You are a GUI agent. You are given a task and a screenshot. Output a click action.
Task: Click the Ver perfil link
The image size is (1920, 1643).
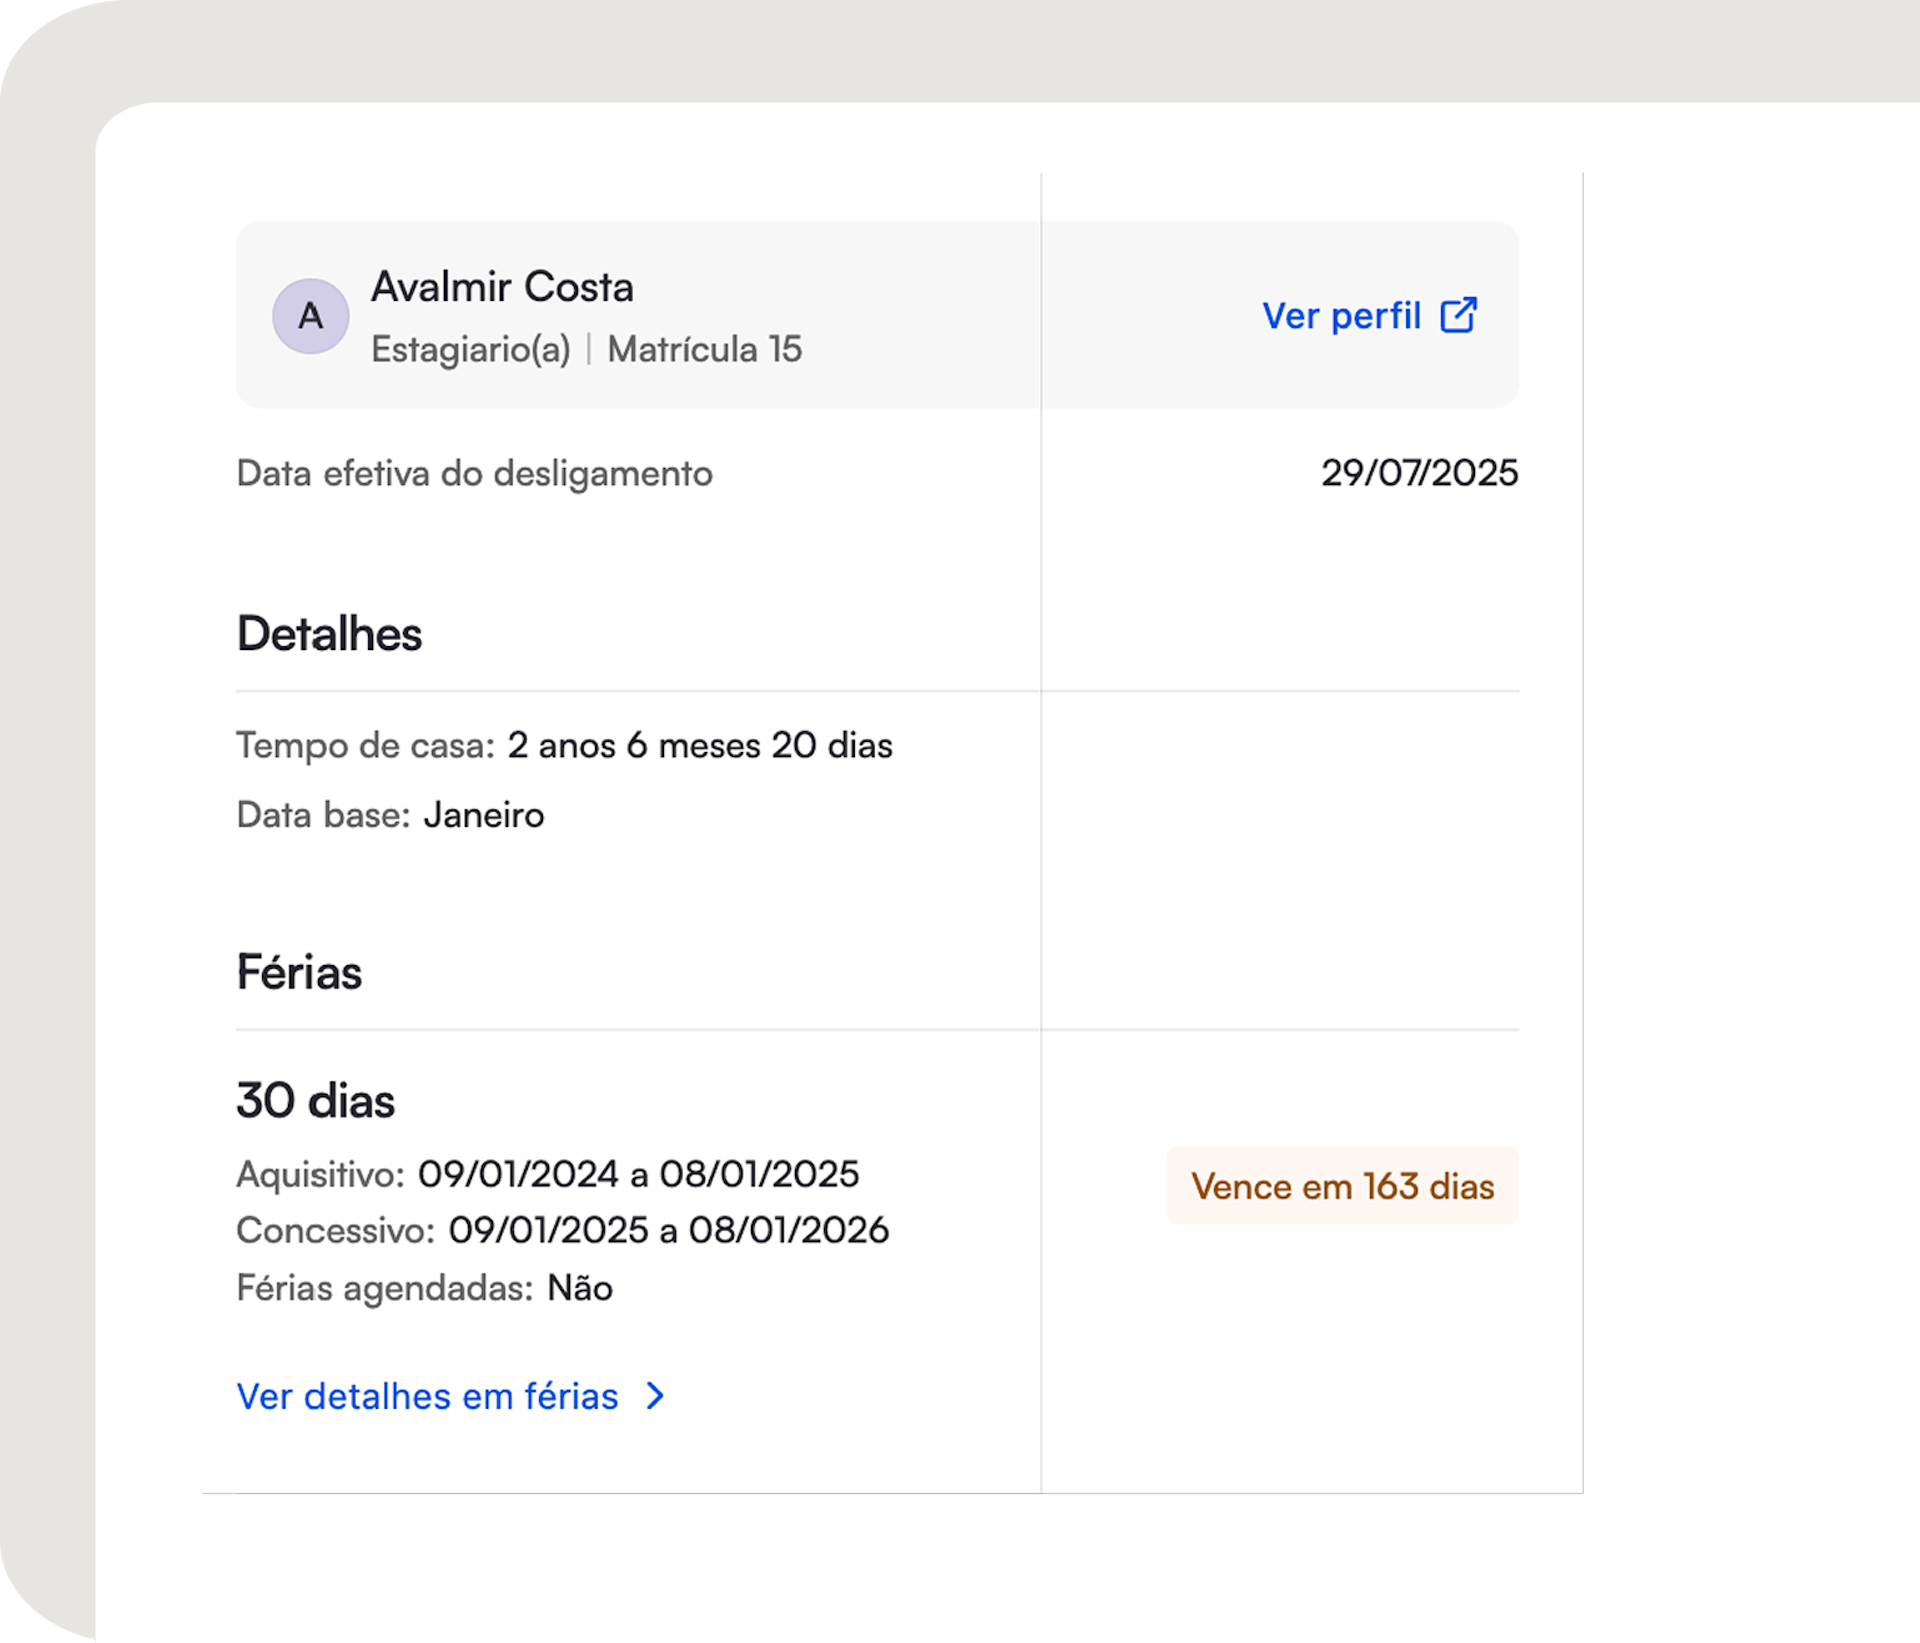click(1340, 316)
